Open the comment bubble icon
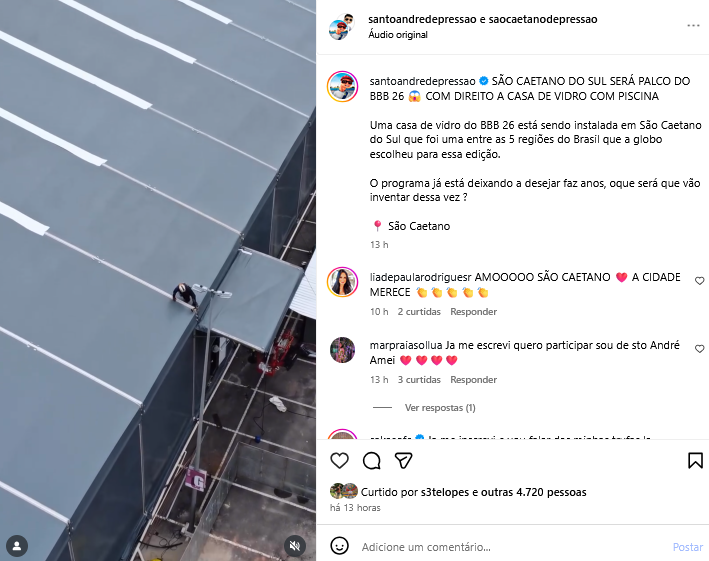The width and height of the screenshot is (709, 561). pos(372,461)
